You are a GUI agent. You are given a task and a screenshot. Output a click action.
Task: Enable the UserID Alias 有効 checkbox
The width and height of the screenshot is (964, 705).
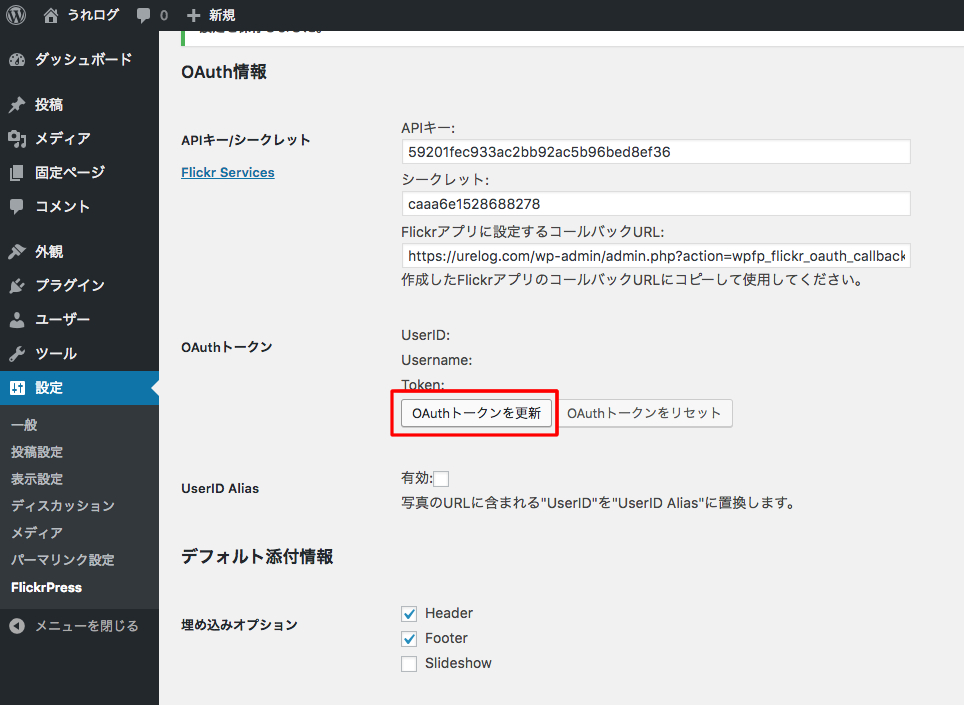pos(441,479)
